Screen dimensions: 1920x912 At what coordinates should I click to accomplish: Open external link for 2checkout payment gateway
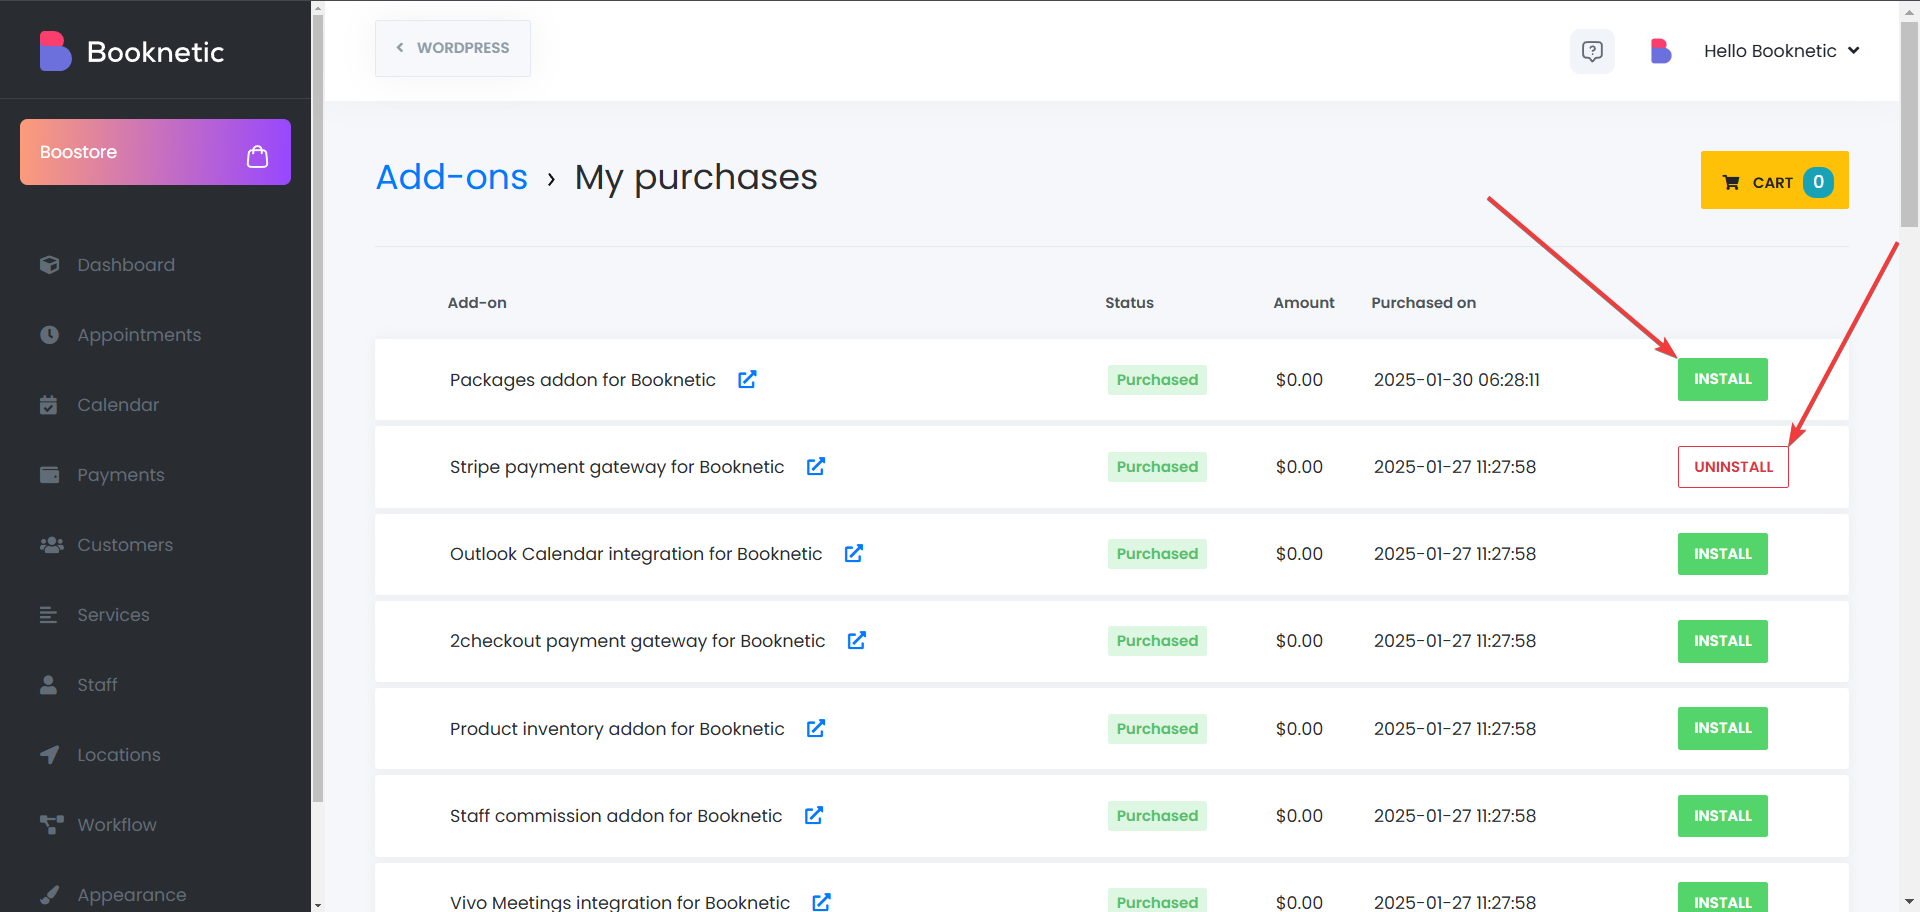click(857, 640)
